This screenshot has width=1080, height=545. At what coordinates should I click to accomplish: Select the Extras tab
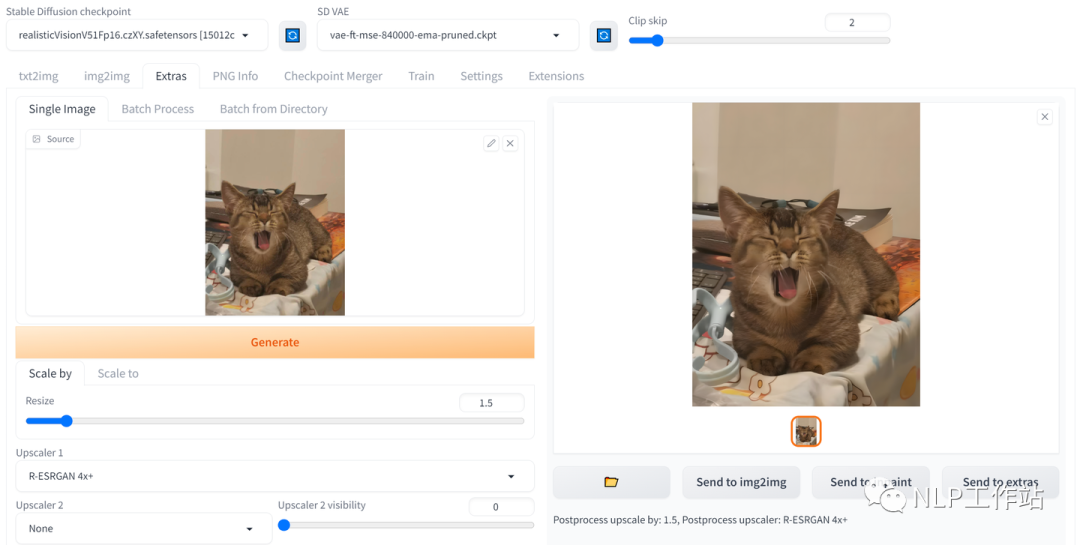pyautogui.click(x=171, y=76)
